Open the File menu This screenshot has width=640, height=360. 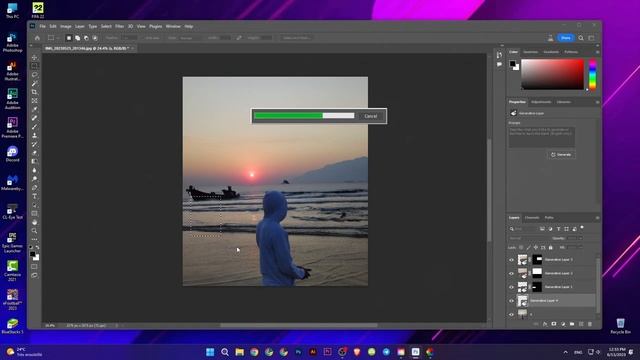point(42,26)
